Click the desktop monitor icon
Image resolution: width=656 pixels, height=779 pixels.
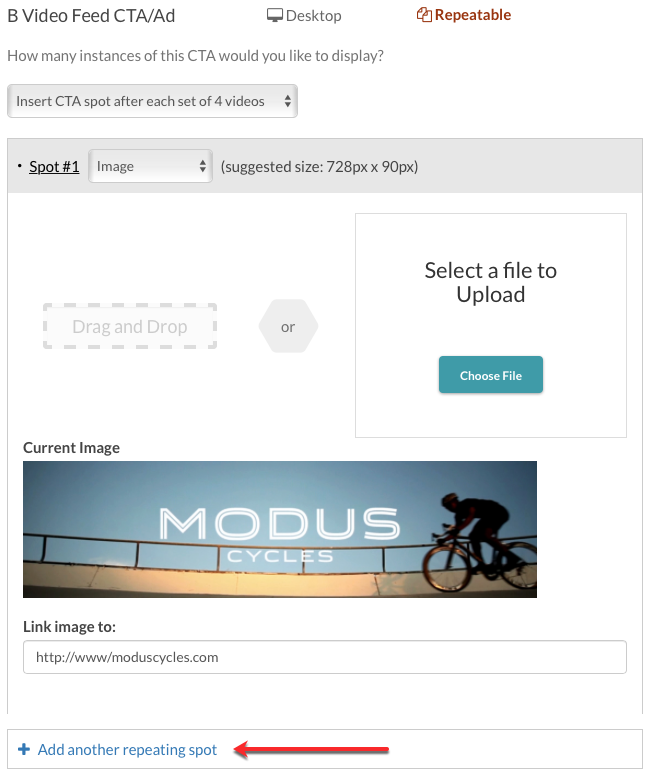(x=274, y=15)
